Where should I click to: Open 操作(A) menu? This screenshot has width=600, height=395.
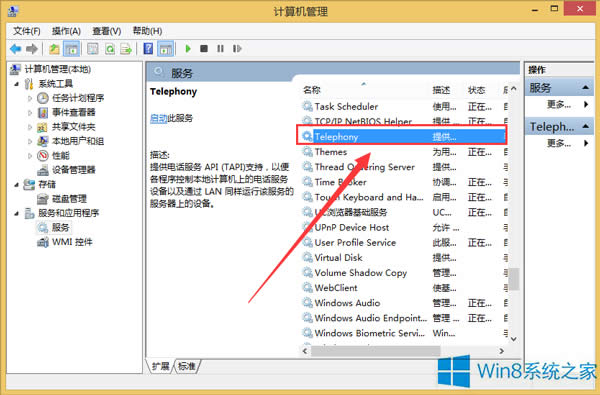tap(66, 31)
